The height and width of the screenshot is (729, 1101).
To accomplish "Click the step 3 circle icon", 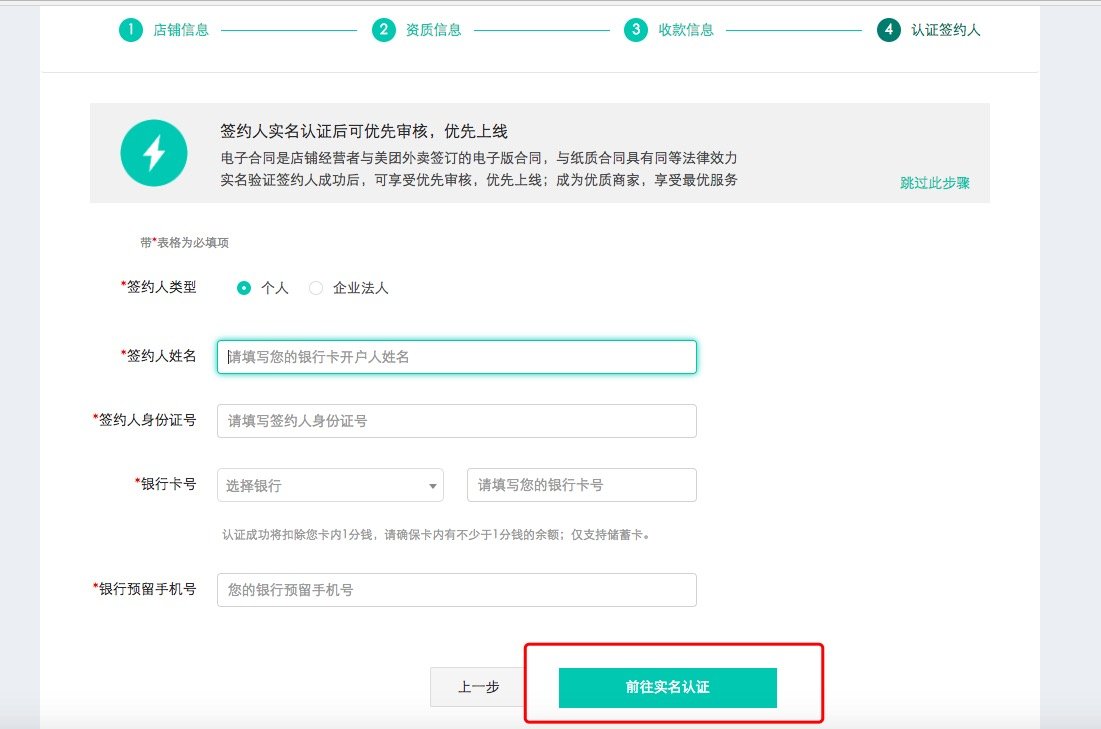I will (637, 30).
